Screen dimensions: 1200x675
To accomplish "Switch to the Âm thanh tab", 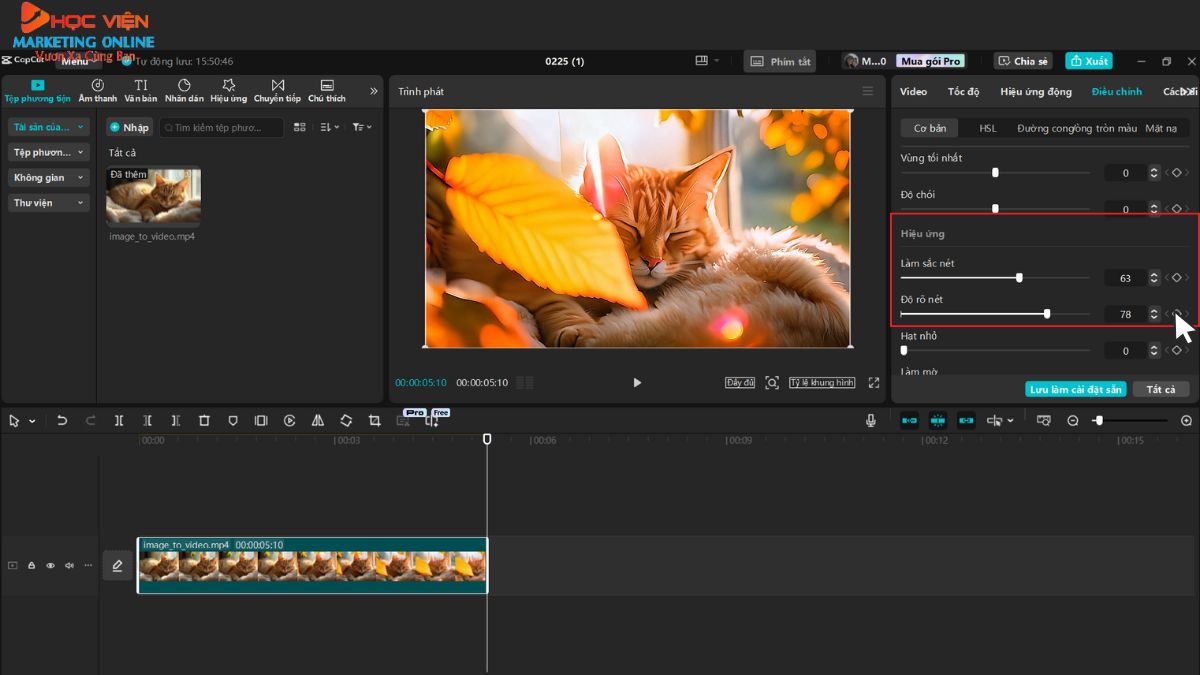I will pos(98,91).
